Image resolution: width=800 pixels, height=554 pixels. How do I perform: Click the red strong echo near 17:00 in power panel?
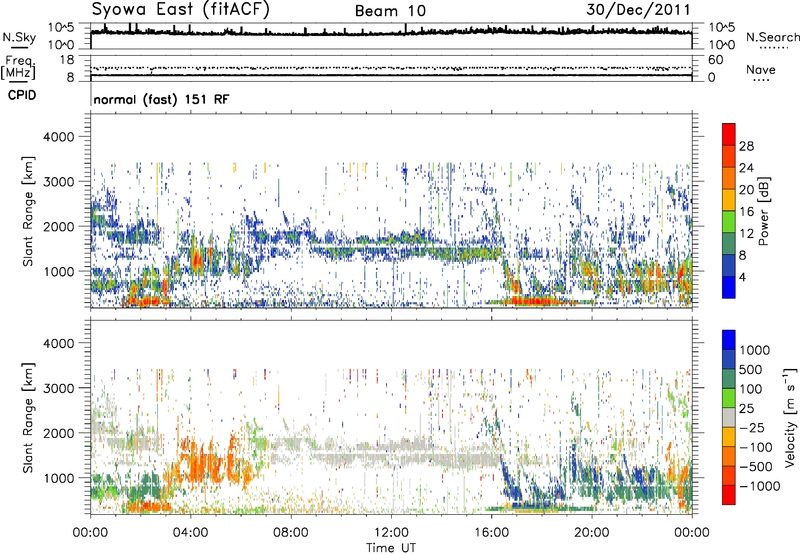coord(531,301)
